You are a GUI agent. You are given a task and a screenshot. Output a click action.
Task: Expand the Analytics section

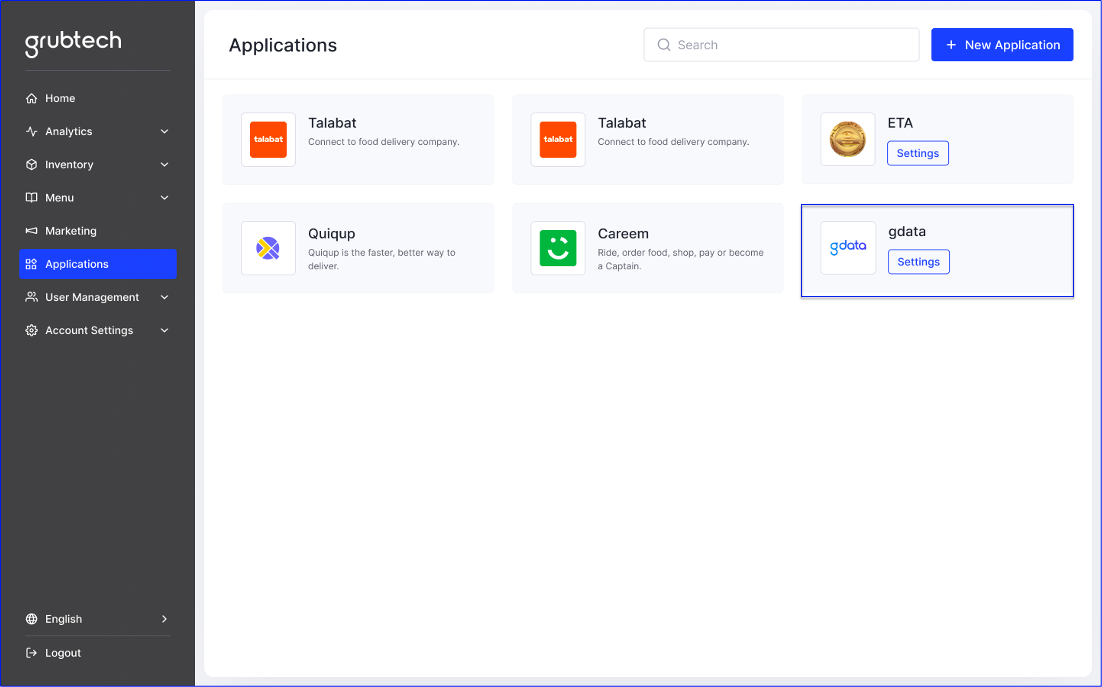(x=164, y=131)
